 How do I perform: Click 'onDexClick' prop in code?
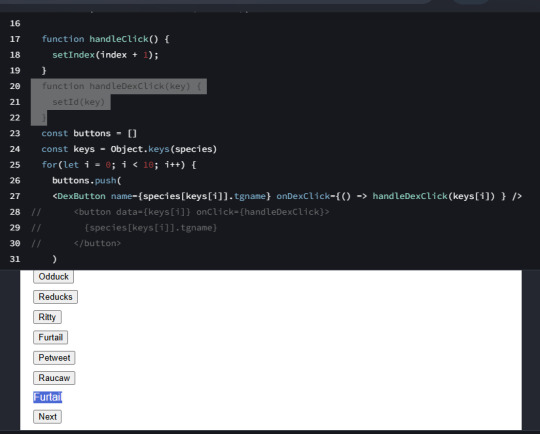pos(303,196)
